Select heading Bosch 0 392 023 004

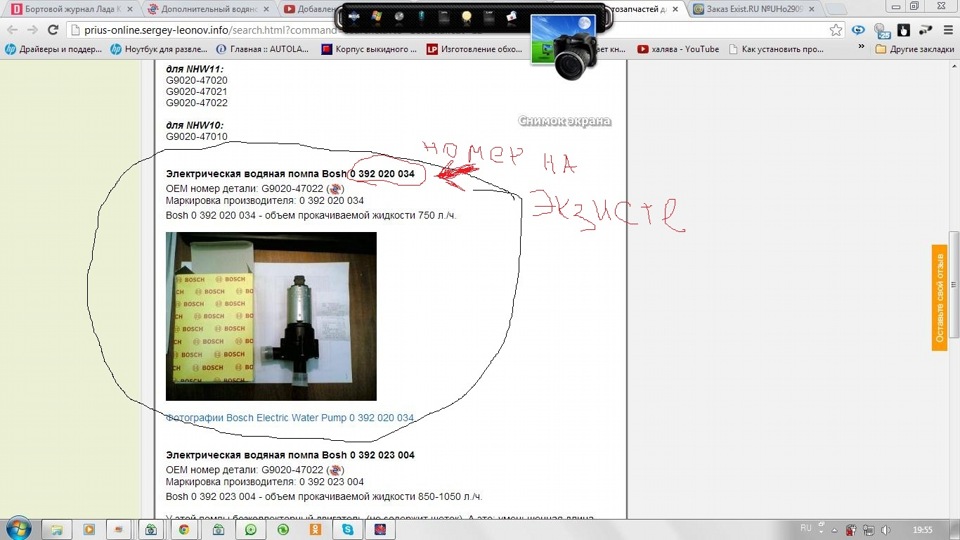pyautogui.click(x=290, y=455)
